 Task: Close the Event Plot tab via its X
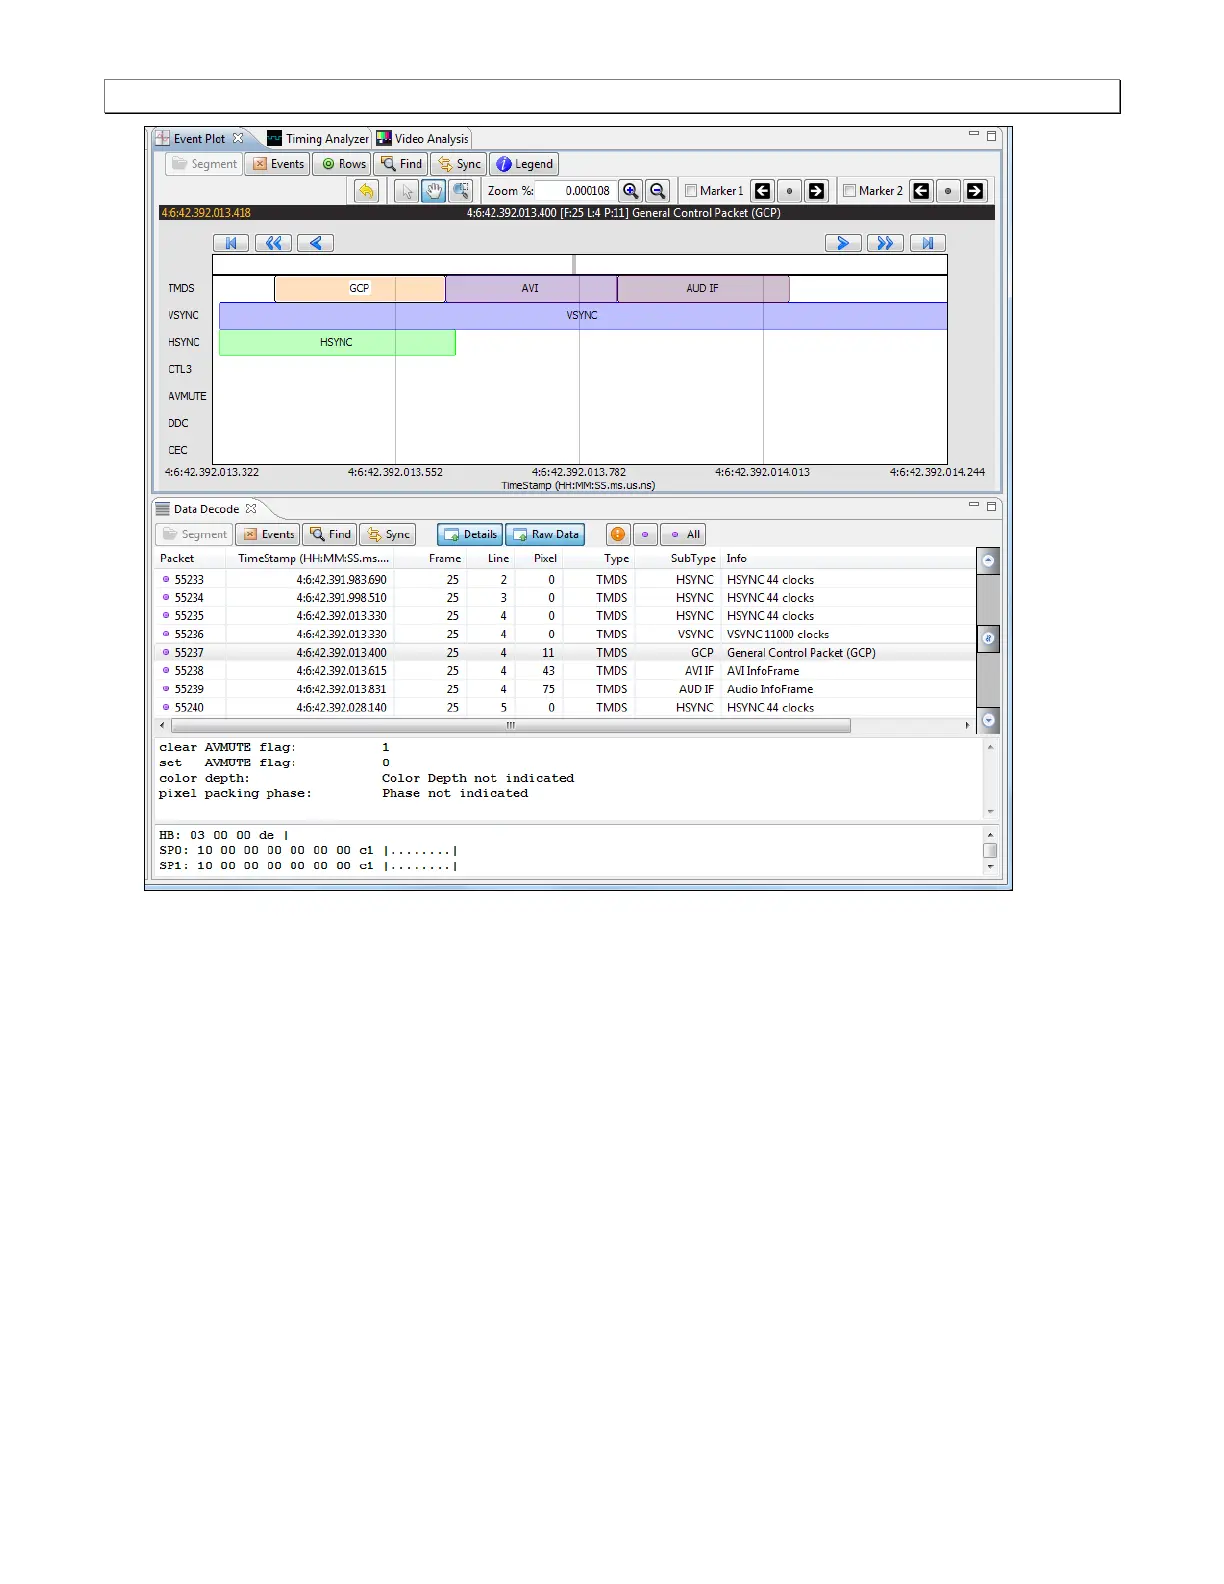pyautogui.click(x=238, y=139)
